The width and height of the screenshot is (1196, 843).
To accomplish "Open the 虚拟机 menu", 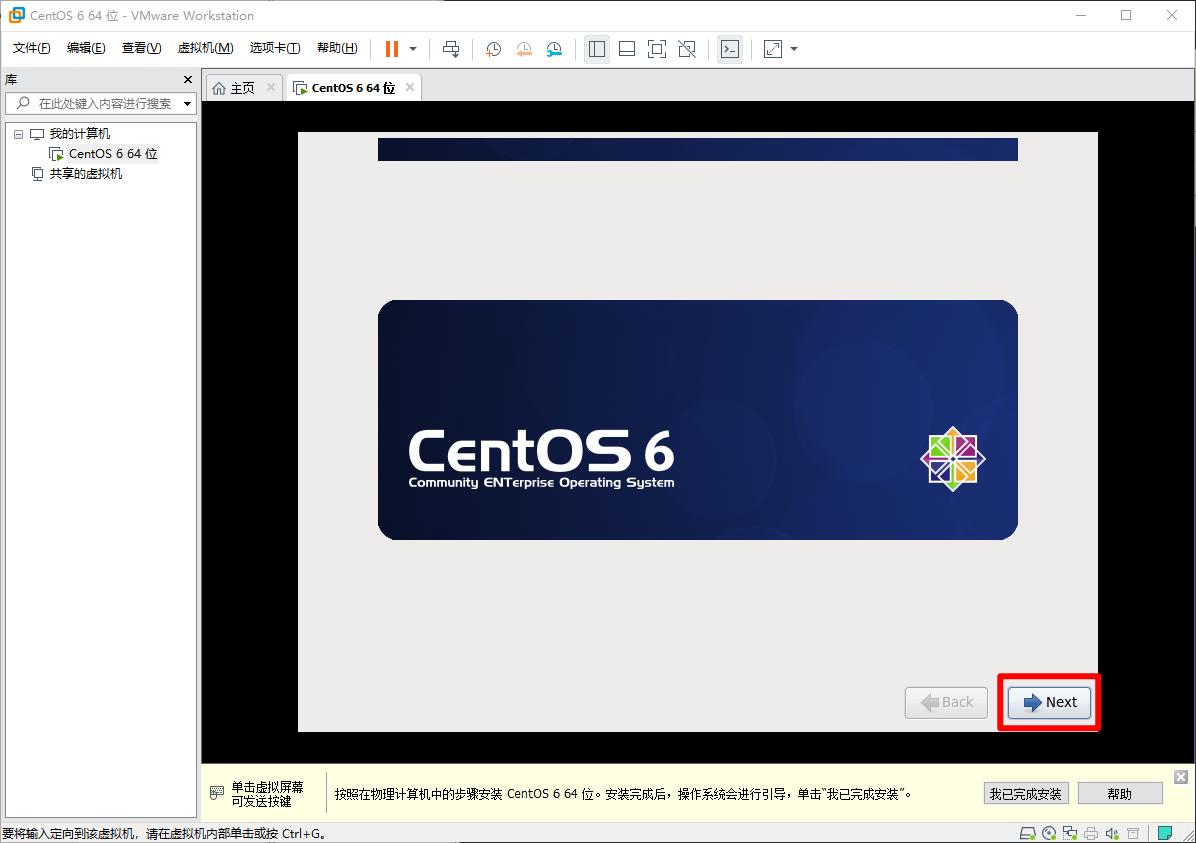I will 204,47.
